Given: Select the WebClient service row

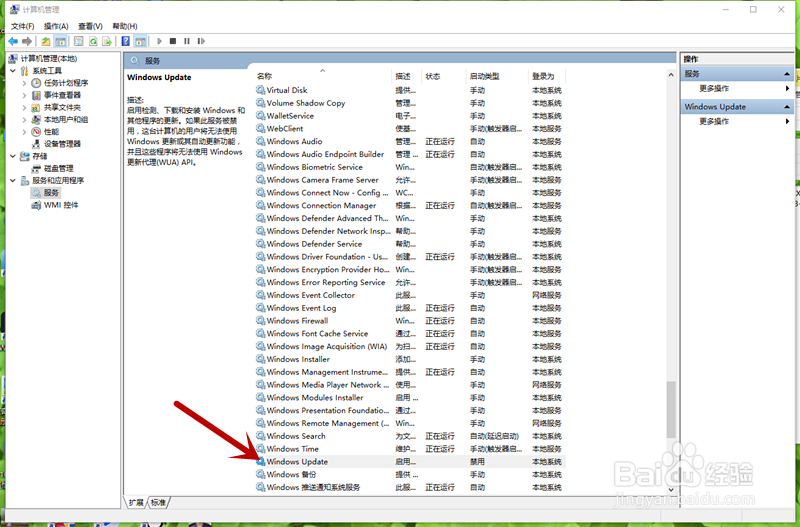Looking at the screenshot, I should pos(410,129).
